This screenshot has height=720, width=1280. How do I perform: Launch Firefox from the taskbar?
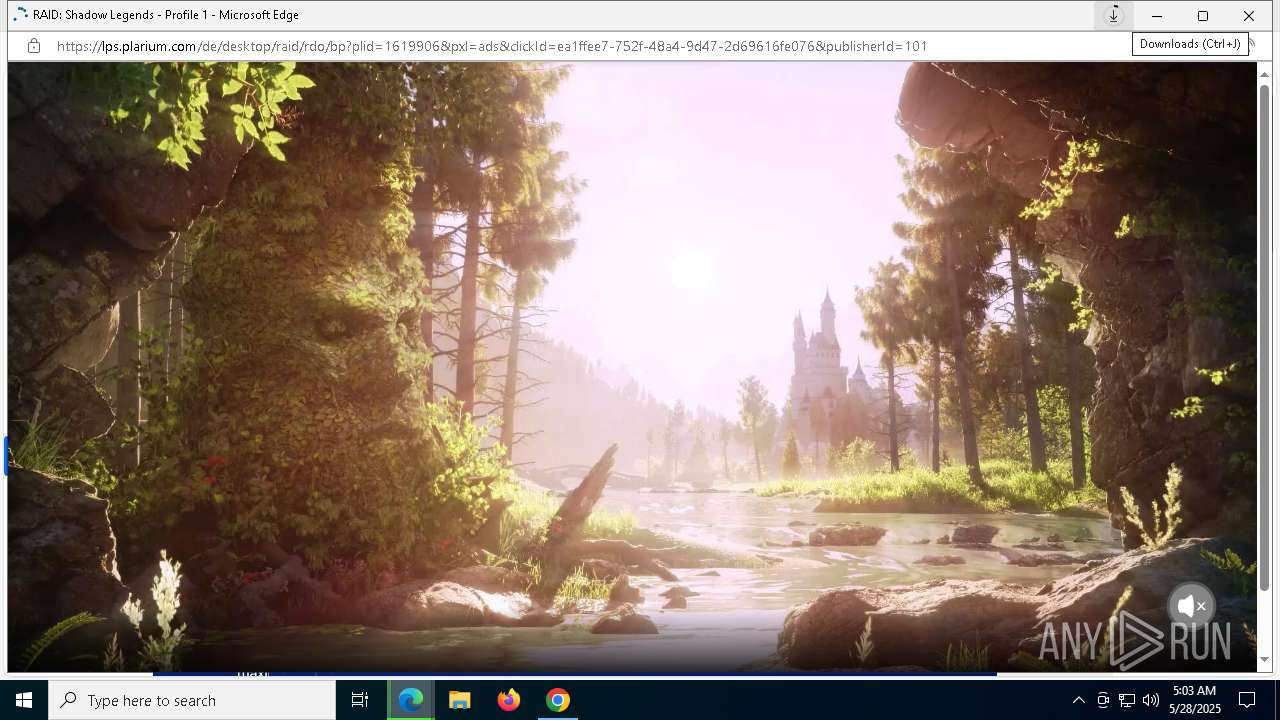point(509,700)
